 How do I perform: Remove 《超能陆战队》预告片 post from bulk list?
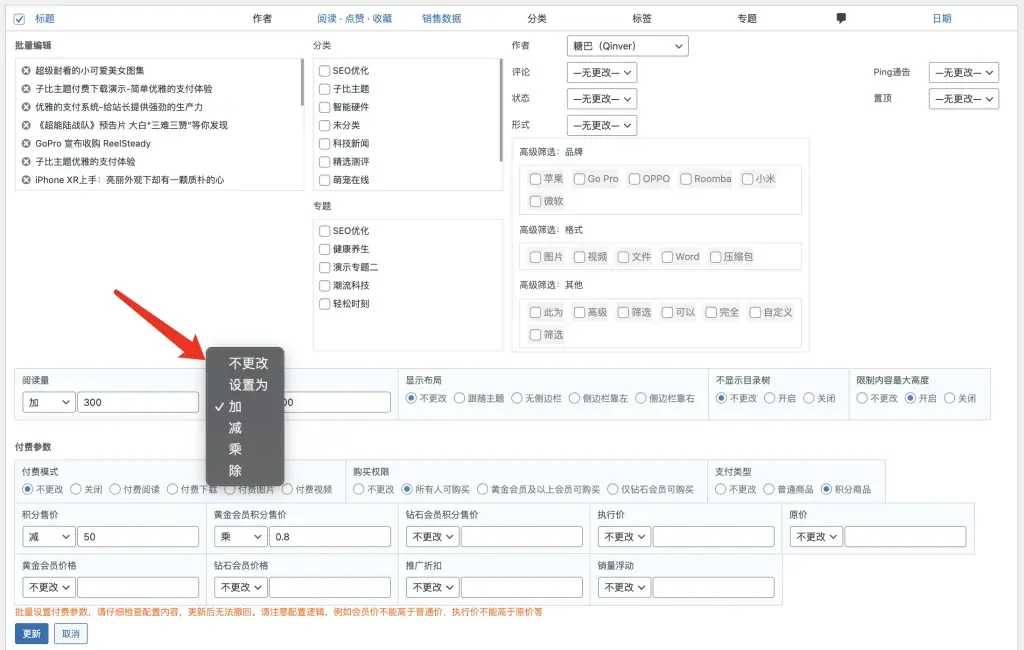click(x=26, y=125)
